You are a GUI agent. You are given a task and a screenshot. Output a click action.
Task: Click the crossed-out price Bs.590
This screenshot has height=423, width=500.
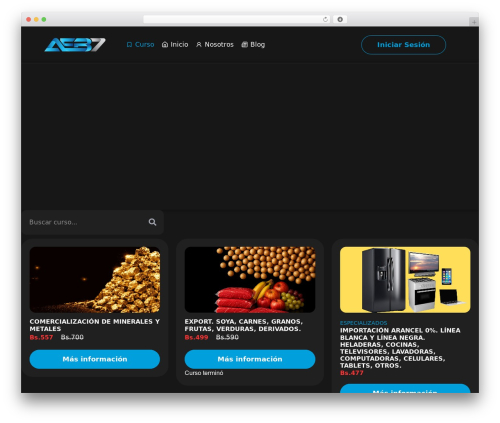[227, 337]
